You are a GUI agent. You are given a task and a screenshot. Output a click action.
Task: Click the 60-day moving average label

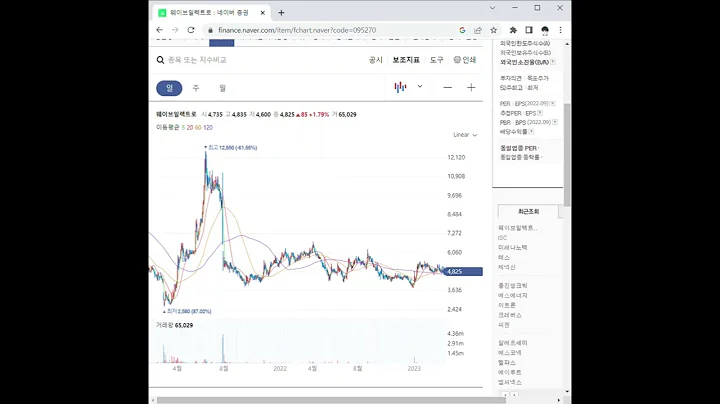click(x=198, y=128)
